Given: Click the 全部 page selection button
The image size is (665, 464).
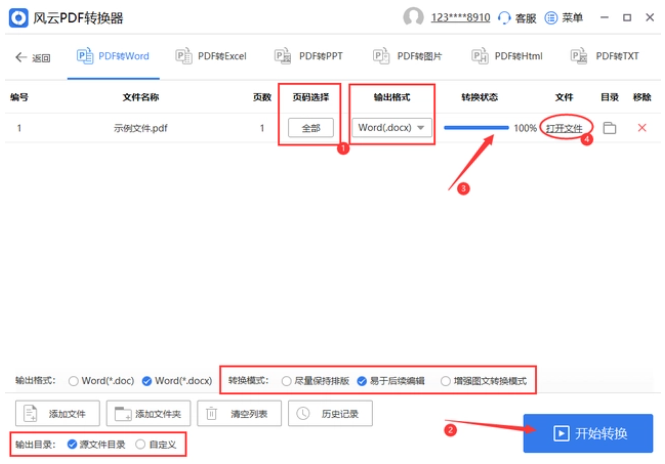Looking at the screenshot, I should click(x=311, y=128).
